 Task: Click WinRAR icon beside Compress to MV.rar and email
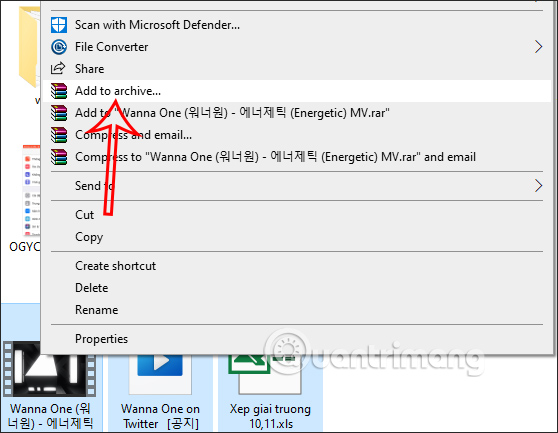(x=59, y=157)
